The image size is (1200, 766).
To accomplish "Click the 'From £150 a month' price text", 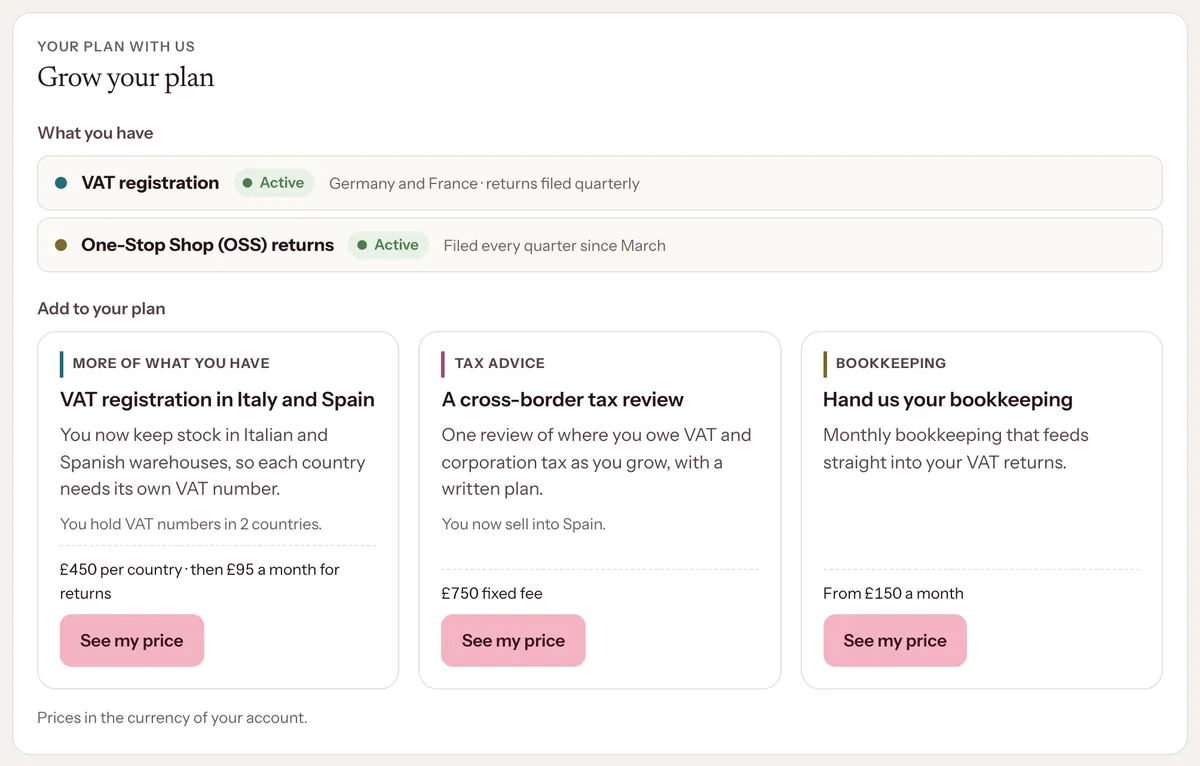I will click(x=893, y=594).
